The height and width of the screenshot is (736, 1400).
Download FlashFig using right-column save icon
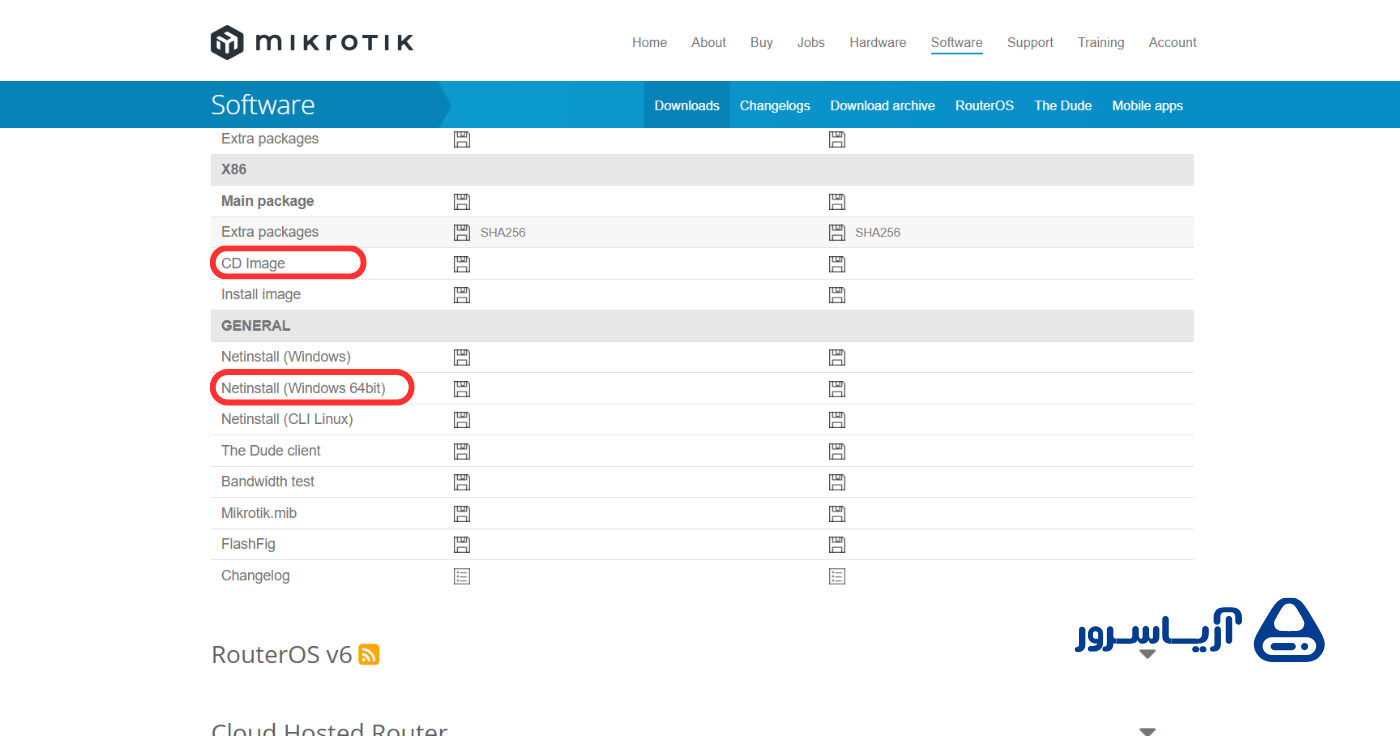pos(837,544)
